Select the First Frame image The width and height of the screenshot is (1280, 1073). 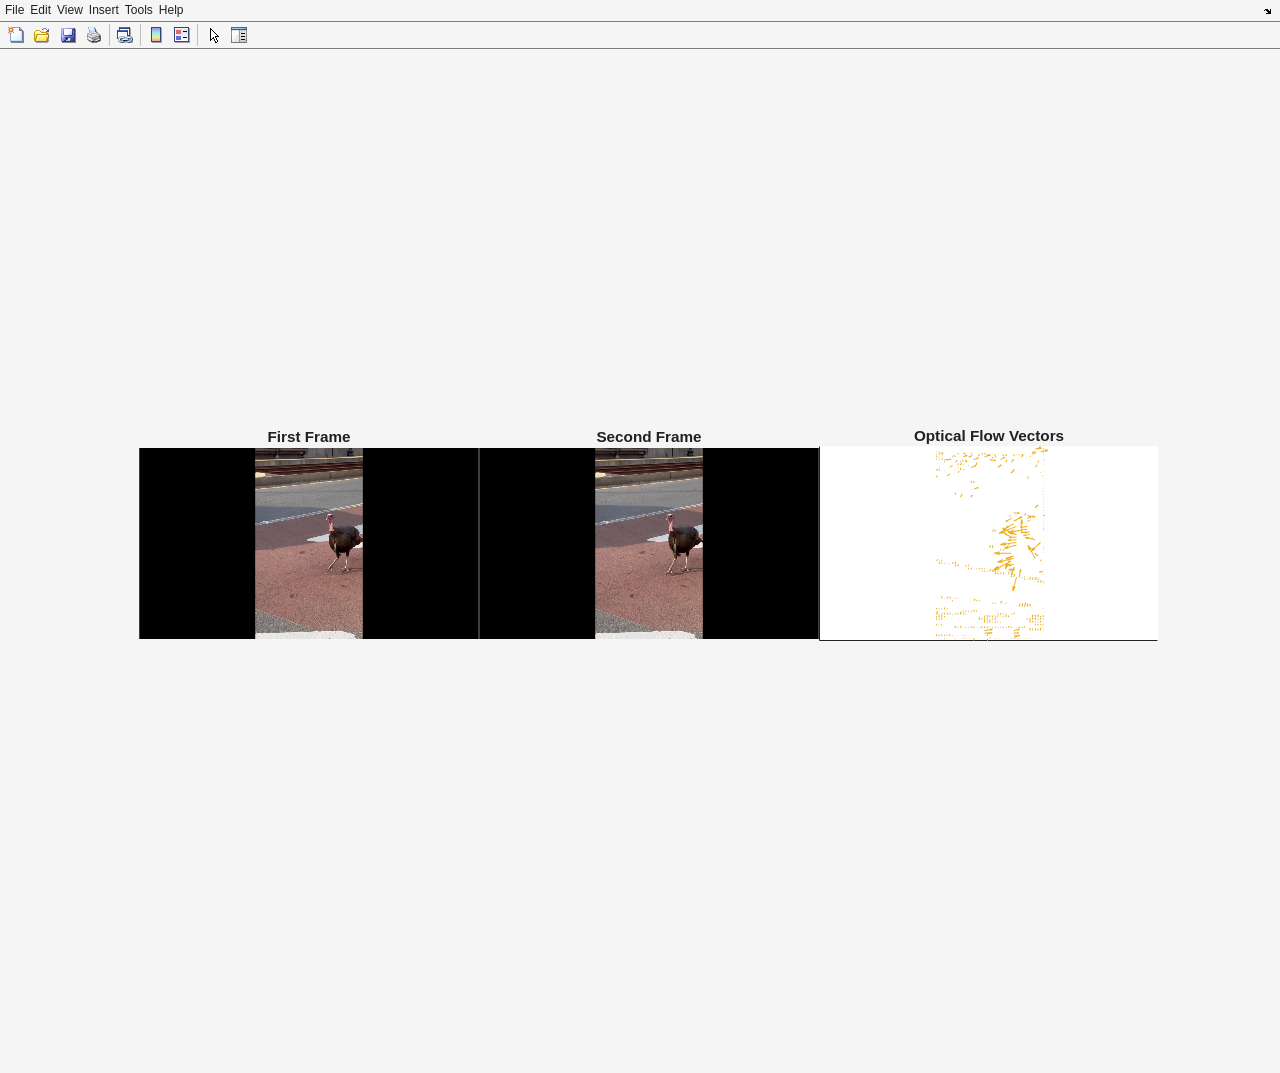(309, 543)
